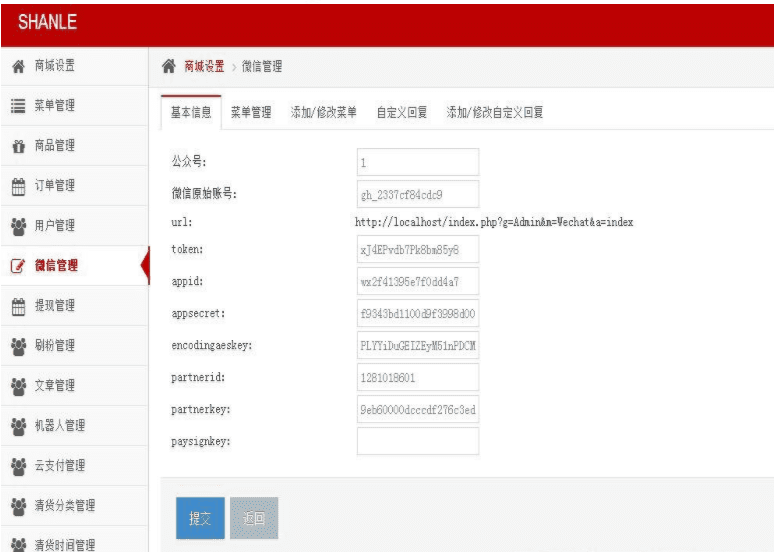Click the paysignkey: label

coord(201,441)
